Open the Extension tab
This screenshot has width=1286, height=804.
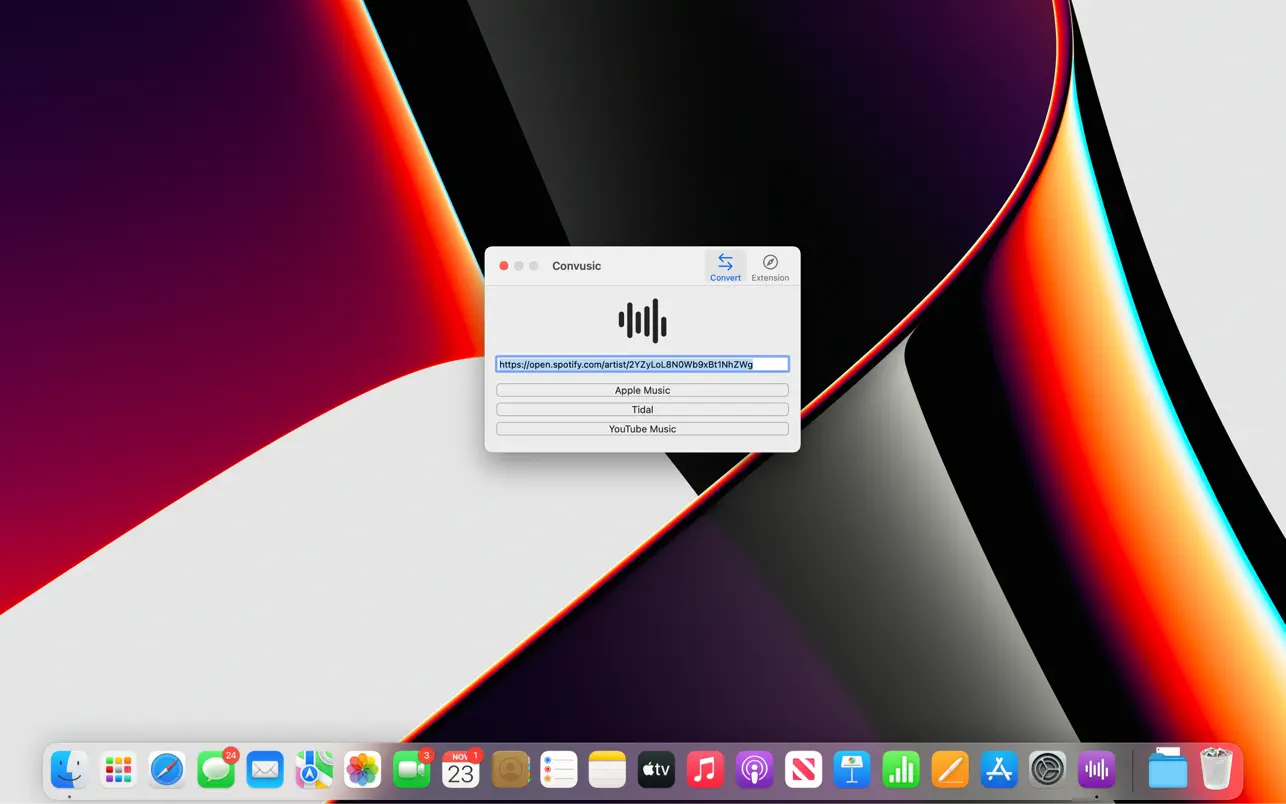pyautogui.click(x=770, y=267)
